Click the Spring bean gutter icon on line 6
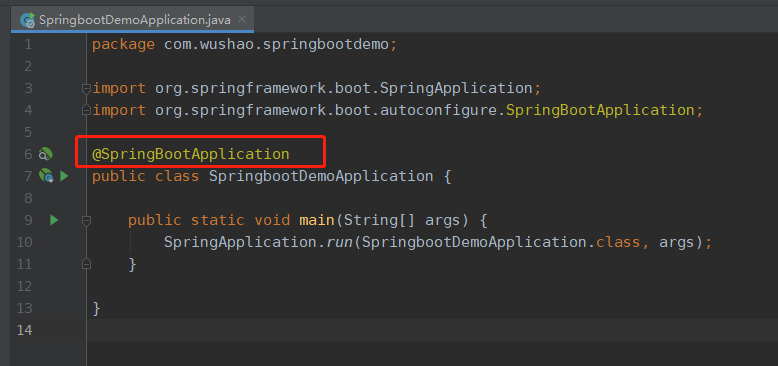The image size is (778, 366). click(x=45, y=154)
